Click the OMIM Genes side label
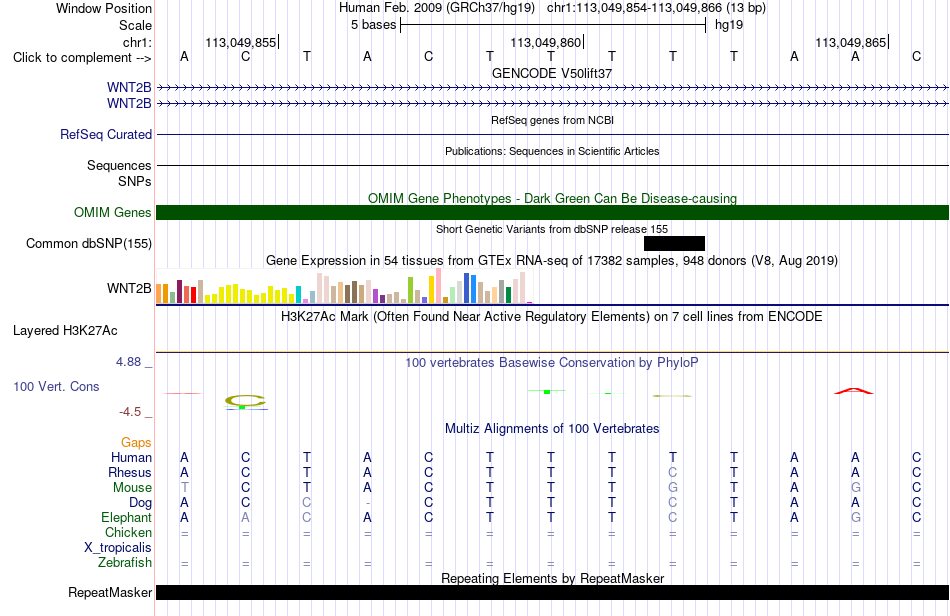950x616 pixels. point(113,213)
